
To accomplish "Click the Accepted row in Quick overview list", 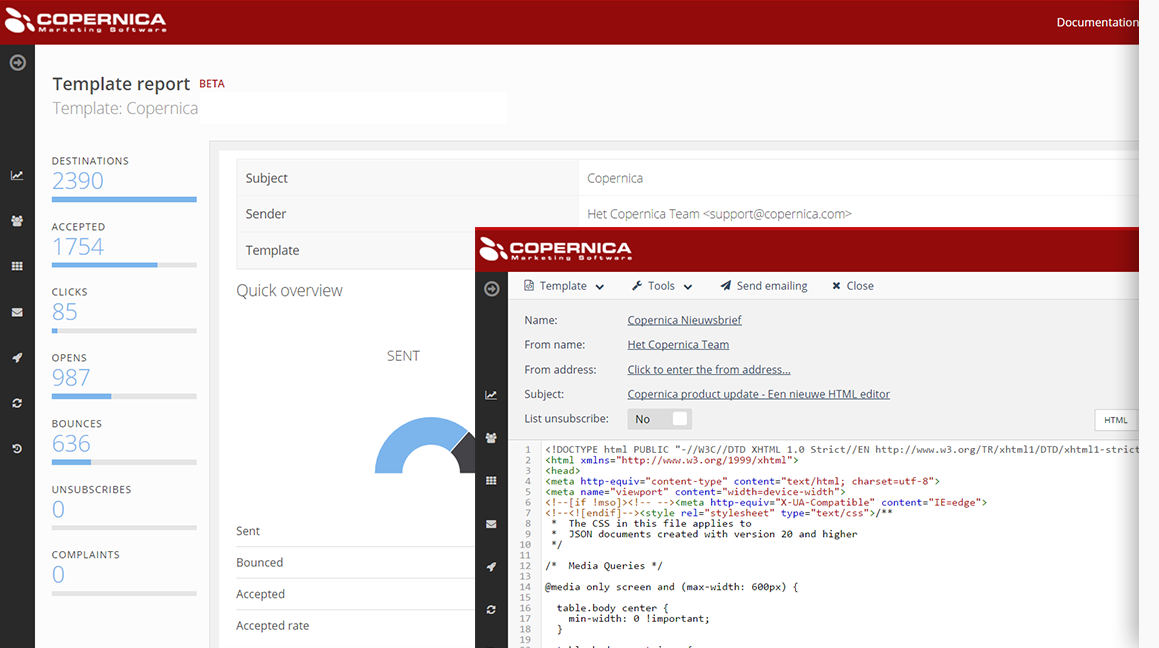I will pos(356,594).
